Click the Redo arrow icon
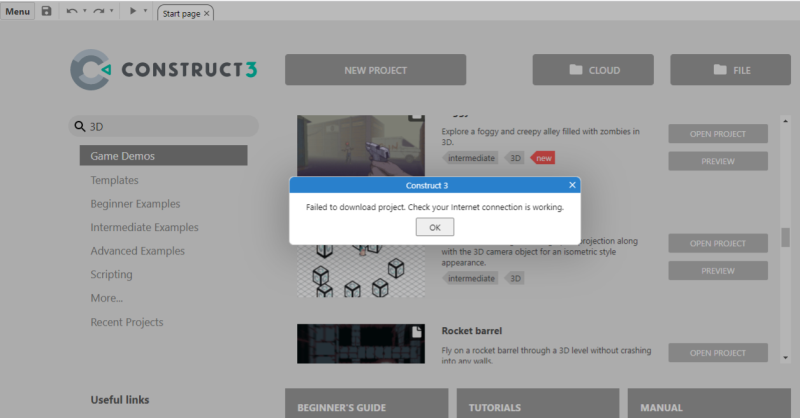This screenshot has height=418, width=800. (x=98, y=11)
